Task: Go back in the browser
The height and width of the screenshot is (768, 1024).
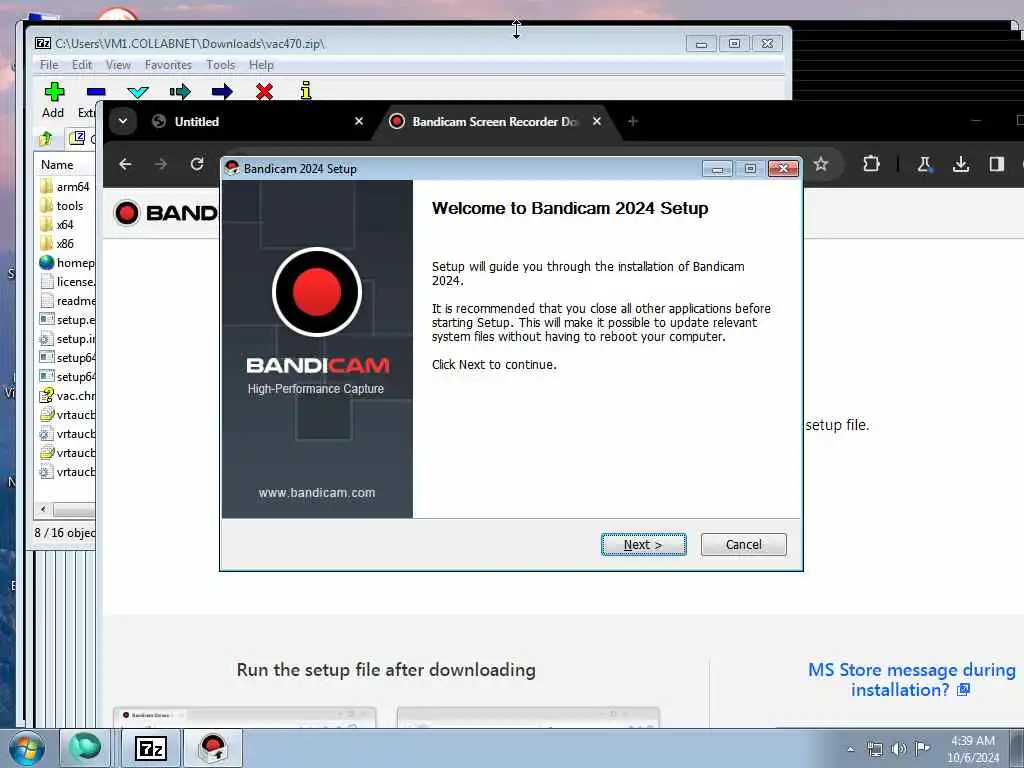Action: [x=125, y=164]
